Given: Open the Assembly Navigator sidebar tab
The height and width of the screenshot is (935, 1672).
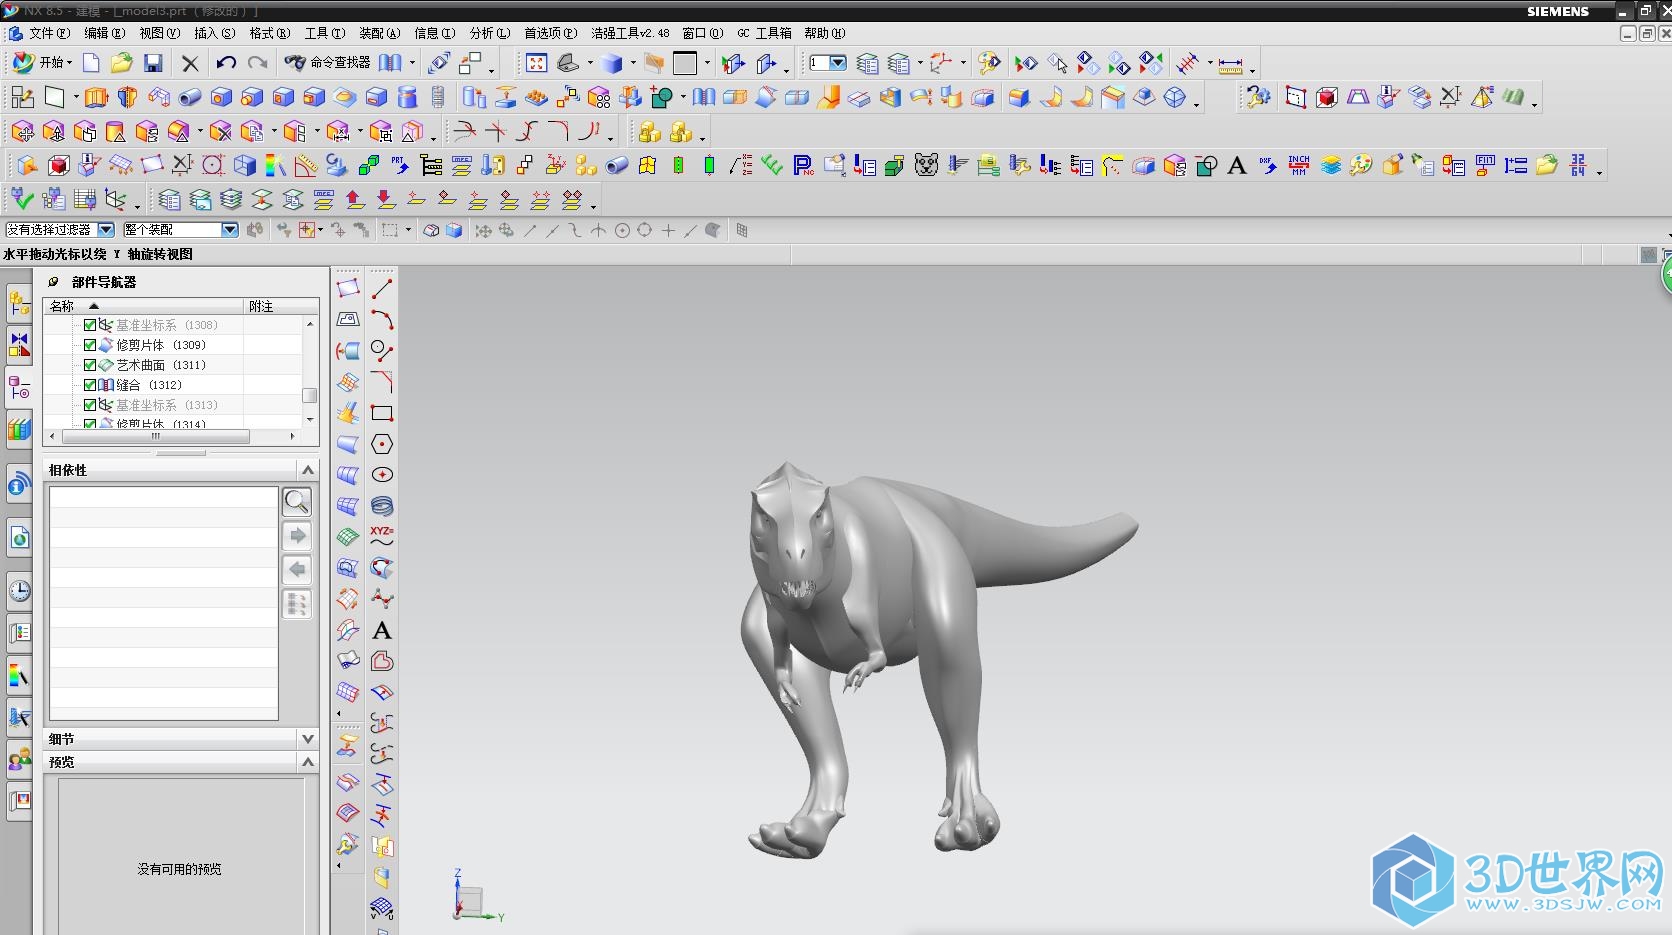Looking at the screenshot, I should click(19, 303).
